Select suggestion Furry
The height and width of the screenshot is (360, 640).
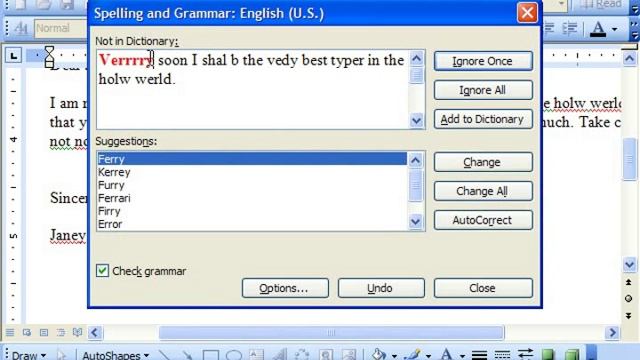(x=252, y=185)
